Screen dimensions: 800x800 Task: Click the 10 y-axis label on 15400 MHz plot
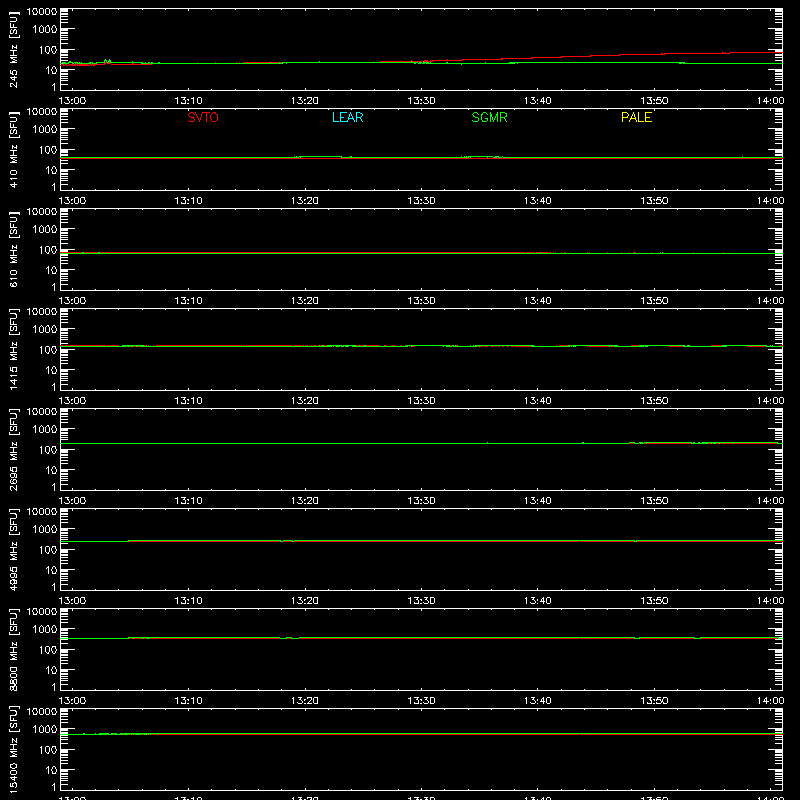[x=52, y=770]
